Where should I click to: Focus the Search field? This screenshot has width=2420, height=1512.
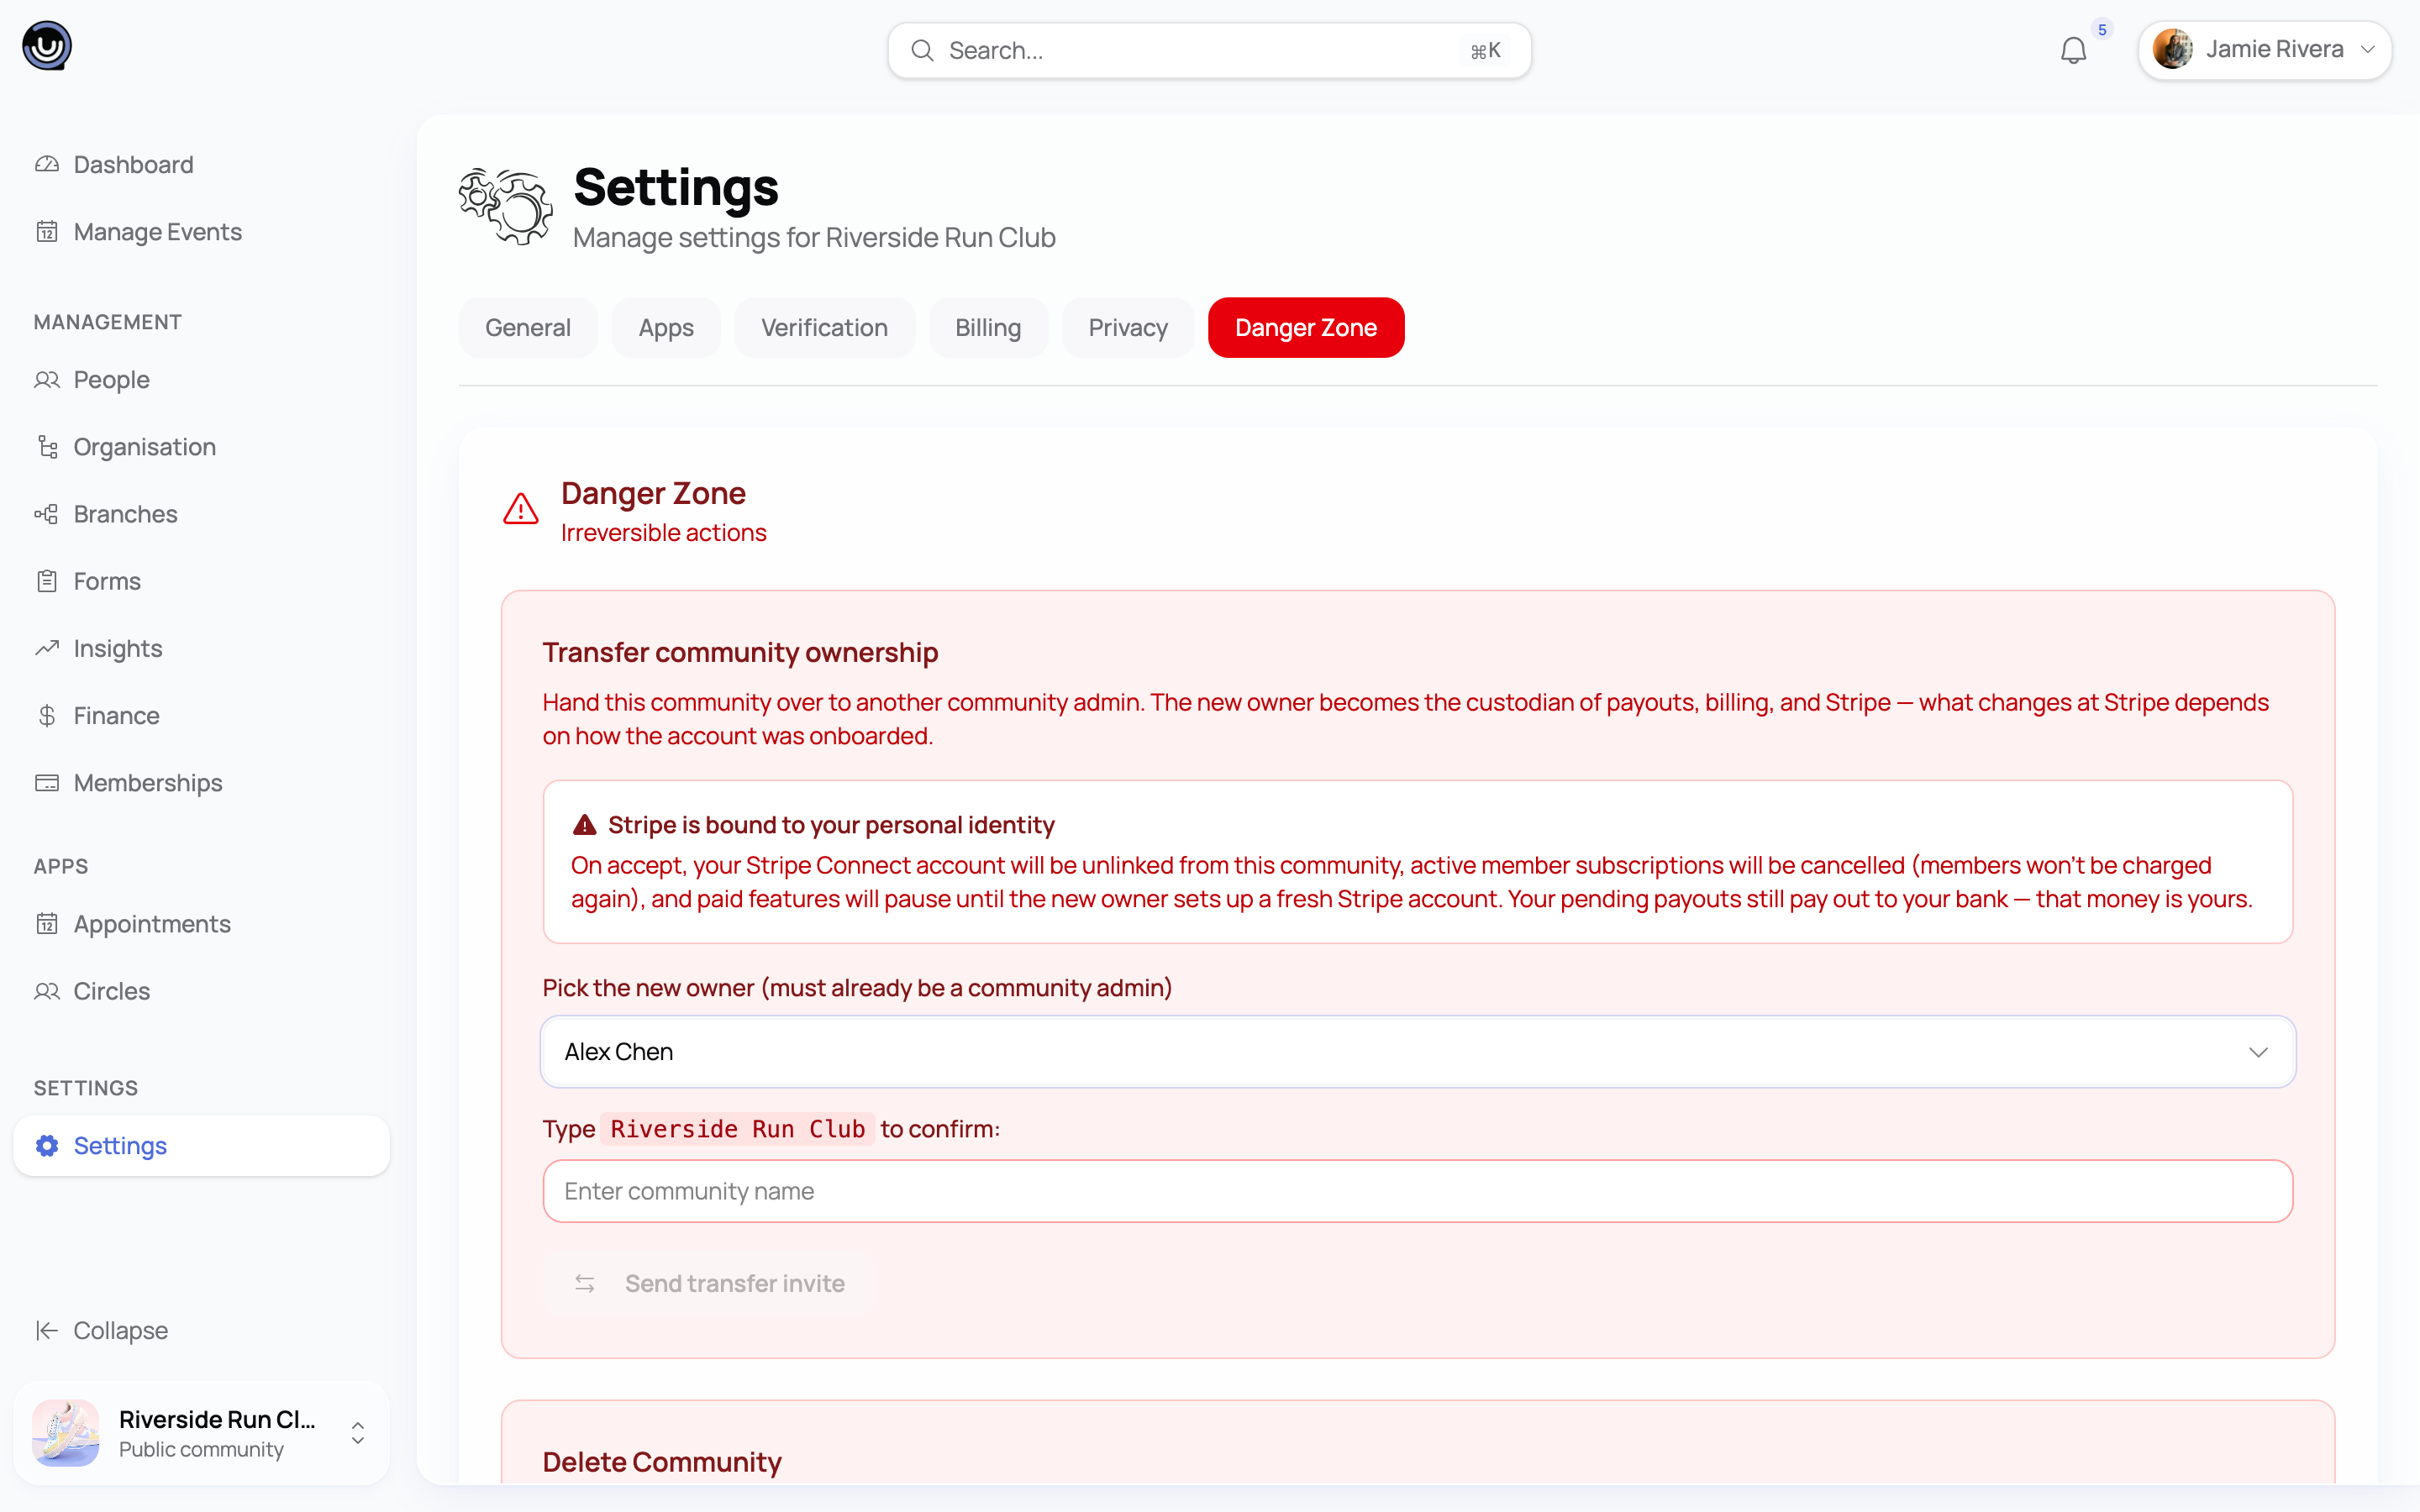point(1209,50)
